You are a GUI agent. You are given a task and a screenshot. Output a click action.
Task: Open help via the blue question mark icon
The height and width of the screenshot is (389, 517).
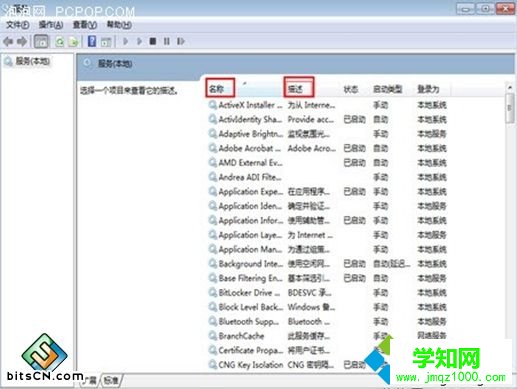tap(92, 41)
